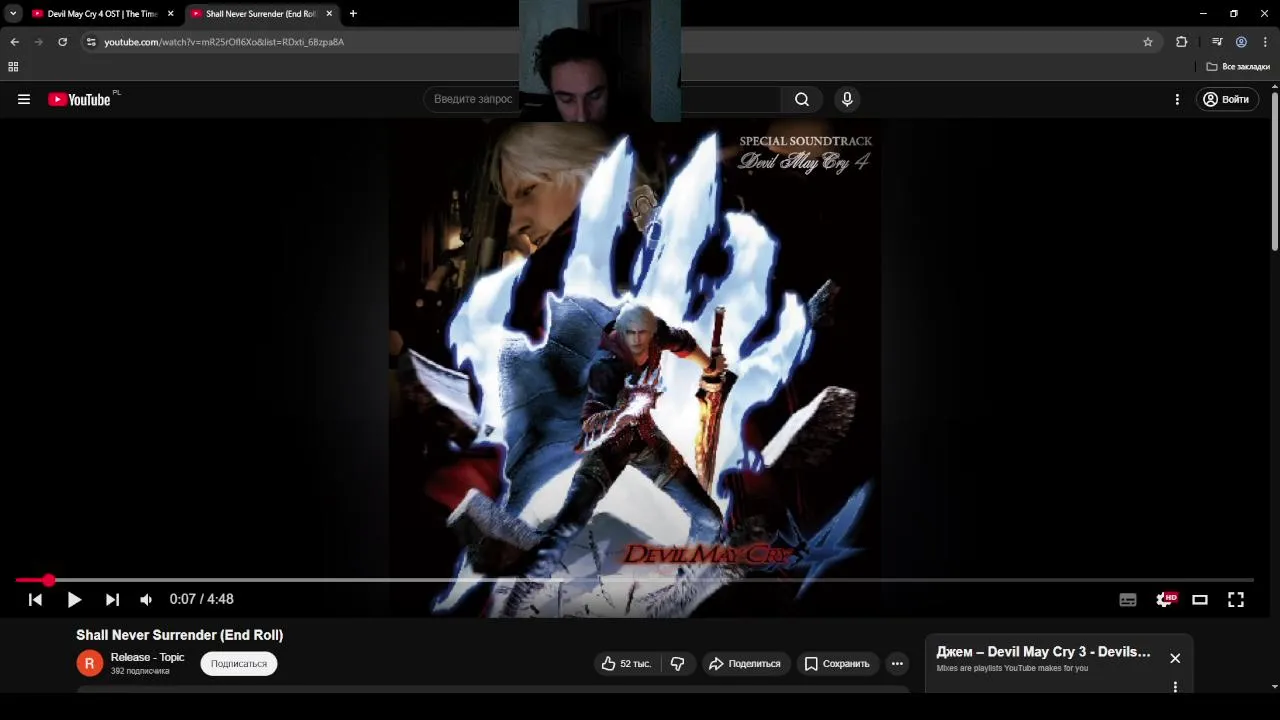The image size is (1280, 720).
Task: Close the Shall Never Surrender tab
Action: [329, 14]
